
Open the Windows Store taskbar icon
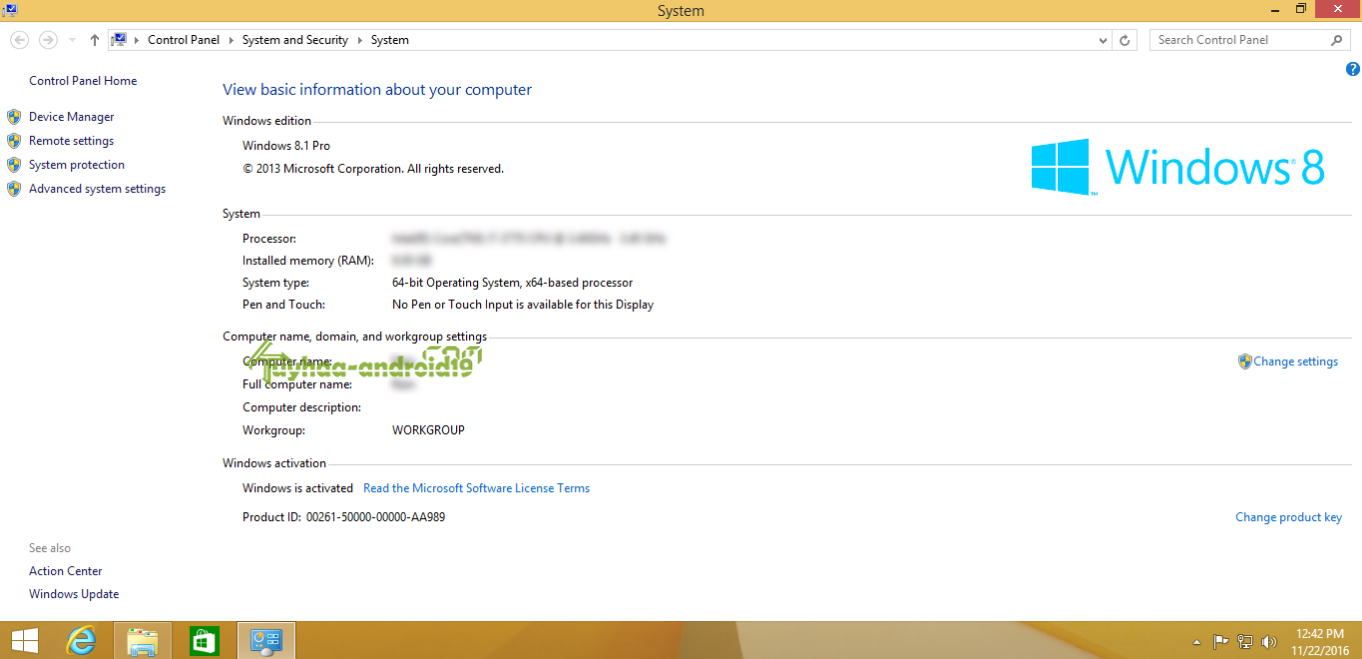(x=204, y=641)
